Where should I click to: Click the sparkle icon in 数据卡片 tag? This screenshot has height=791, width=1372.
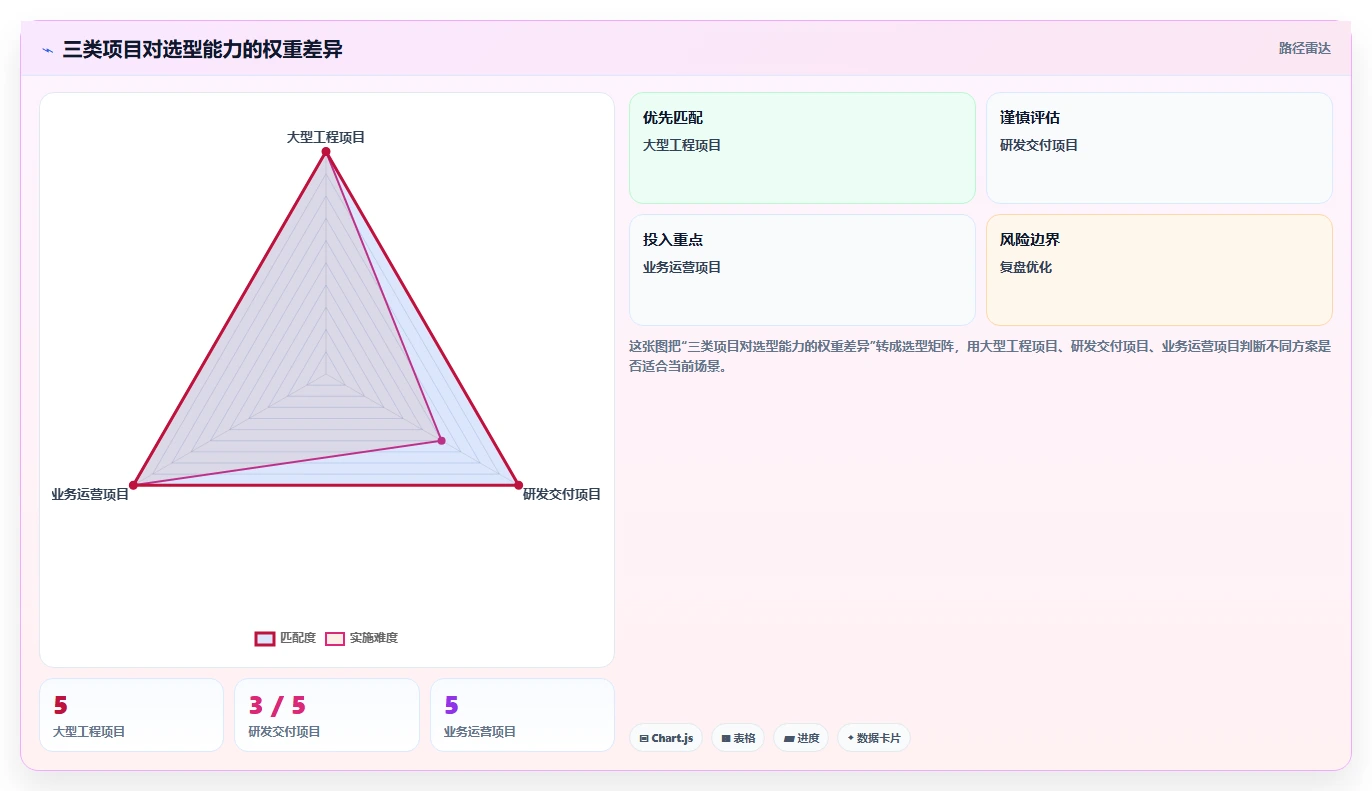850,738
